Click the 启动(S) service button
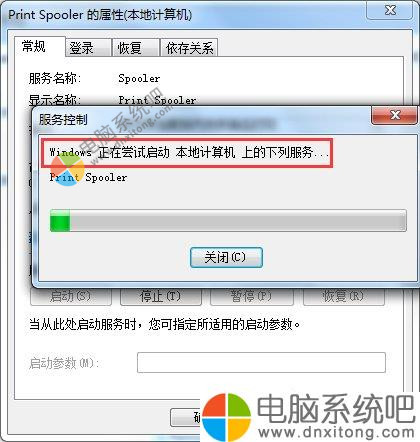Screen dimensions: 420x442 point(71,296)
